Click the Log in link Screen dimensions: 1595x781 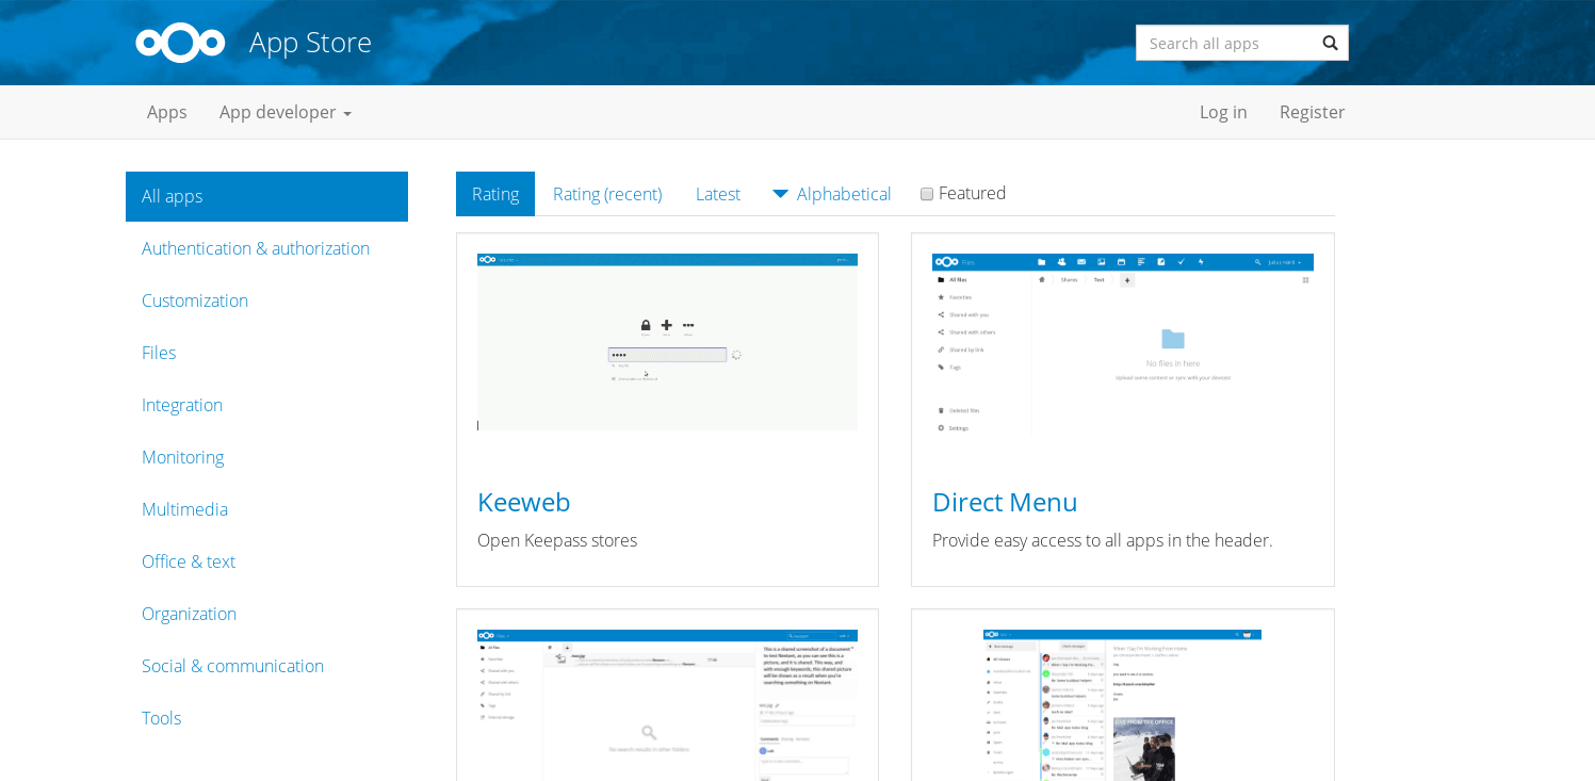coord(1223,112)
